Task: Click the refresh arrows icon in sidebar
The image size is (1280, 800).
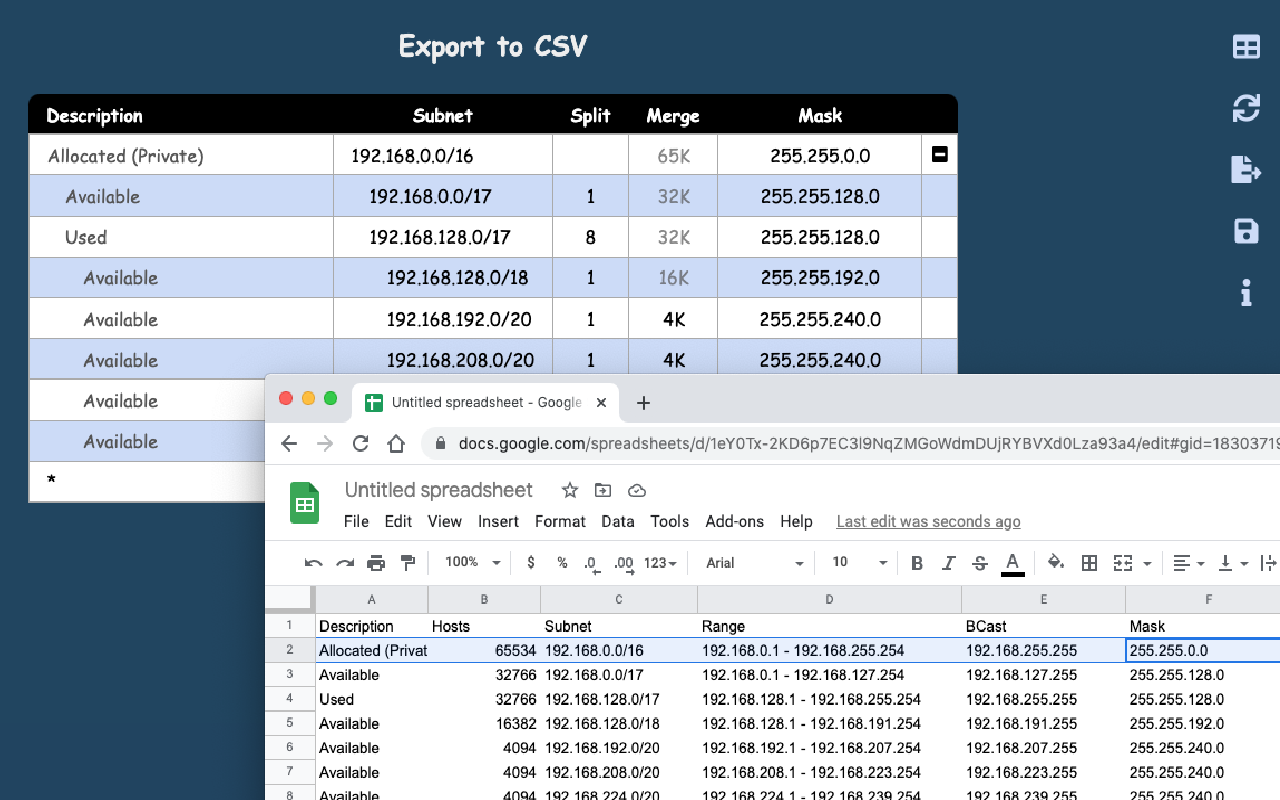Action: 1246,108
